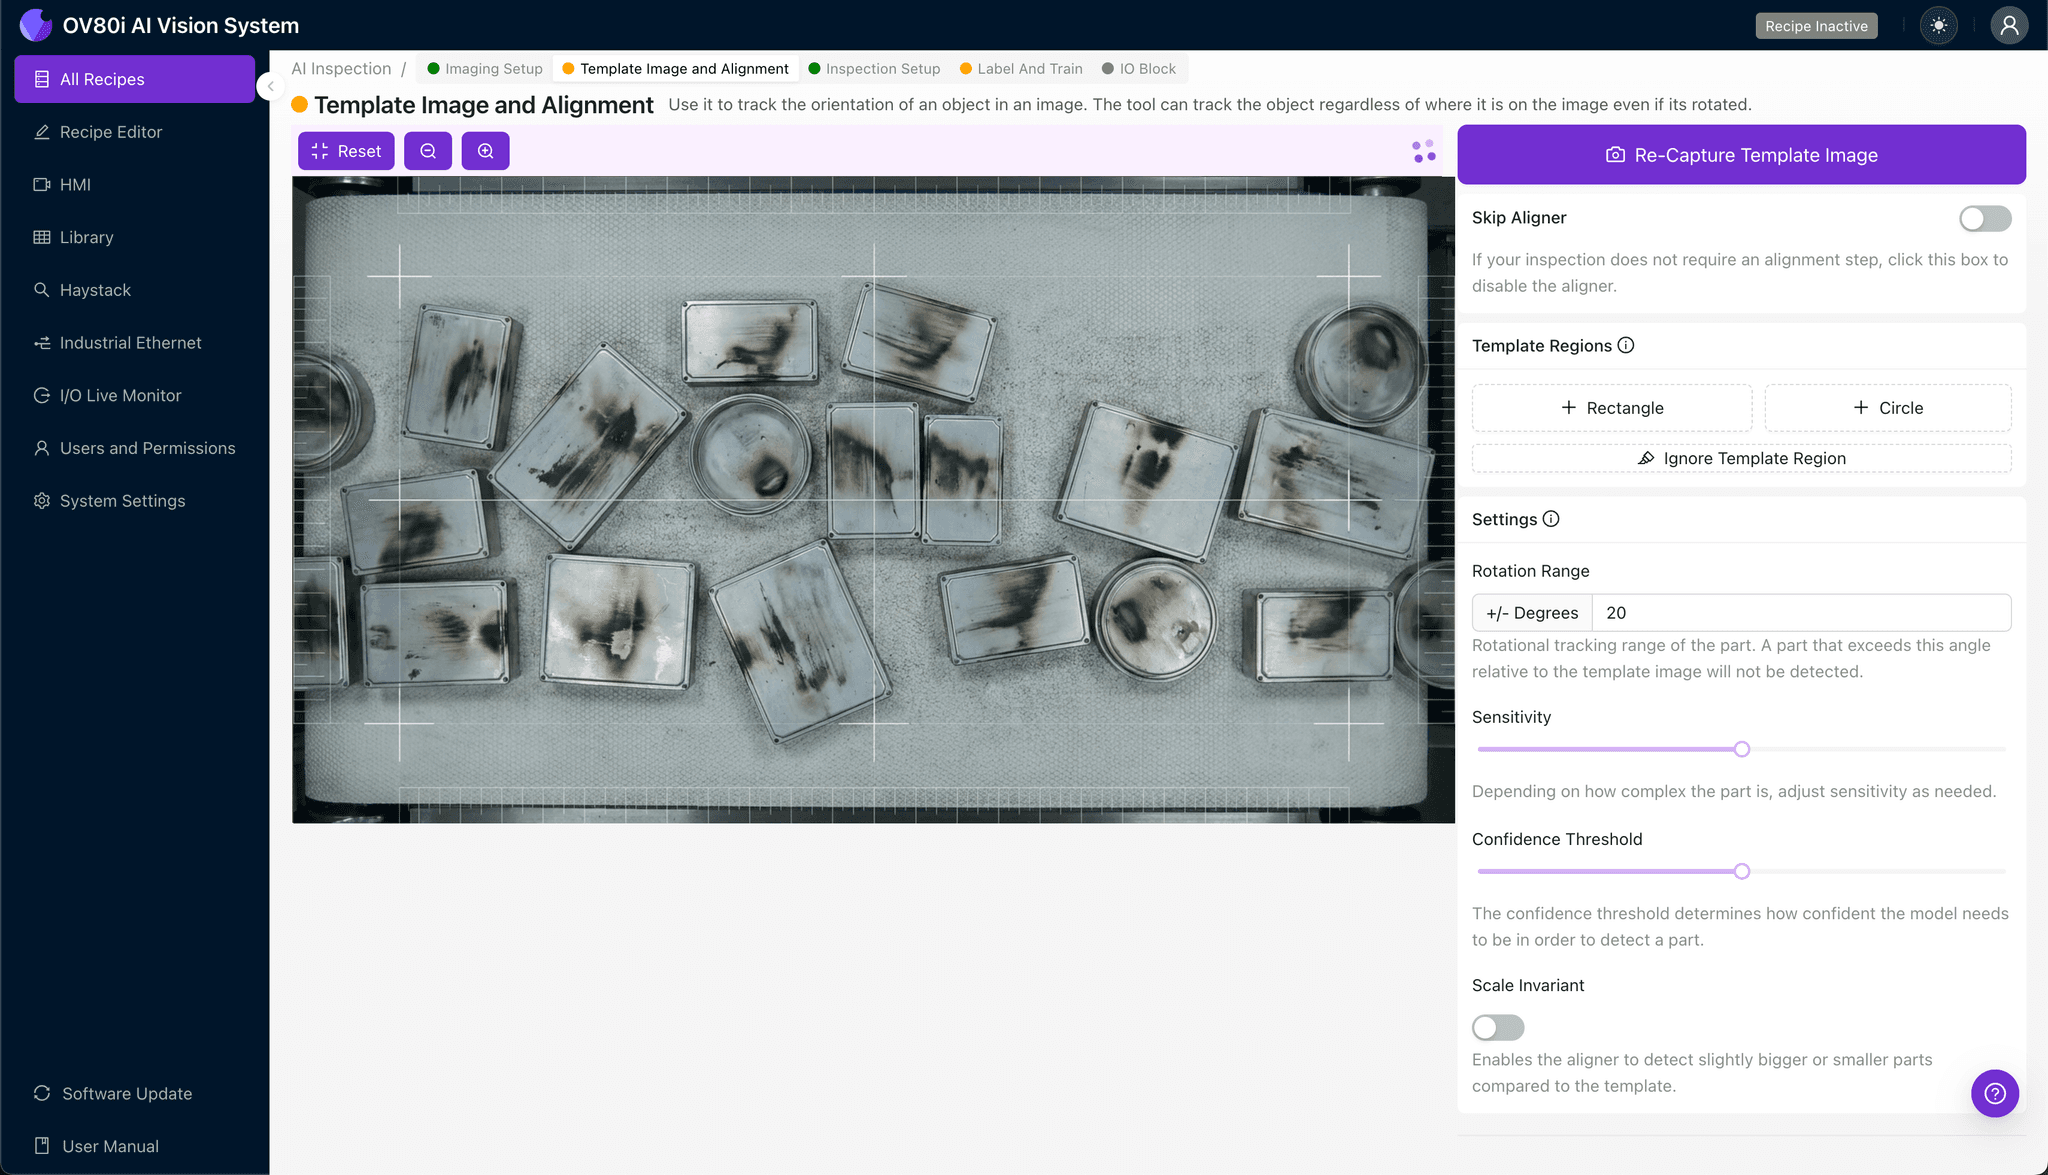Open the Label And Train tab

[1021, 69]
